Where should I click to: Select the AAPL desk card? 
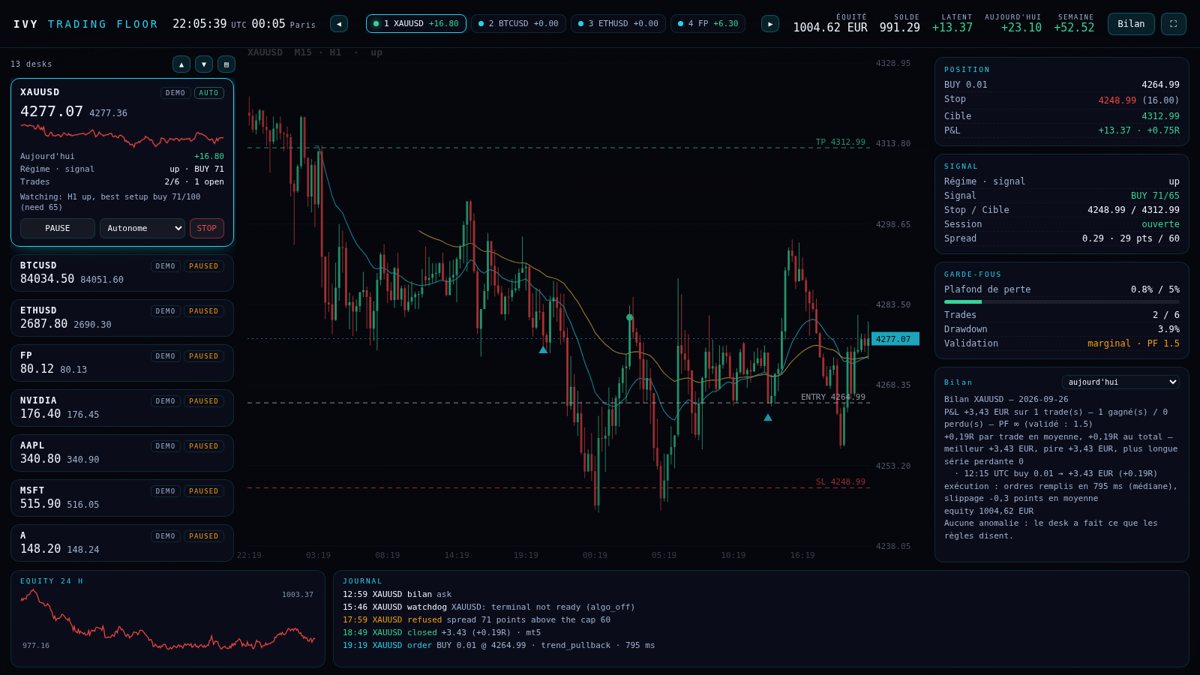[122, 452]
